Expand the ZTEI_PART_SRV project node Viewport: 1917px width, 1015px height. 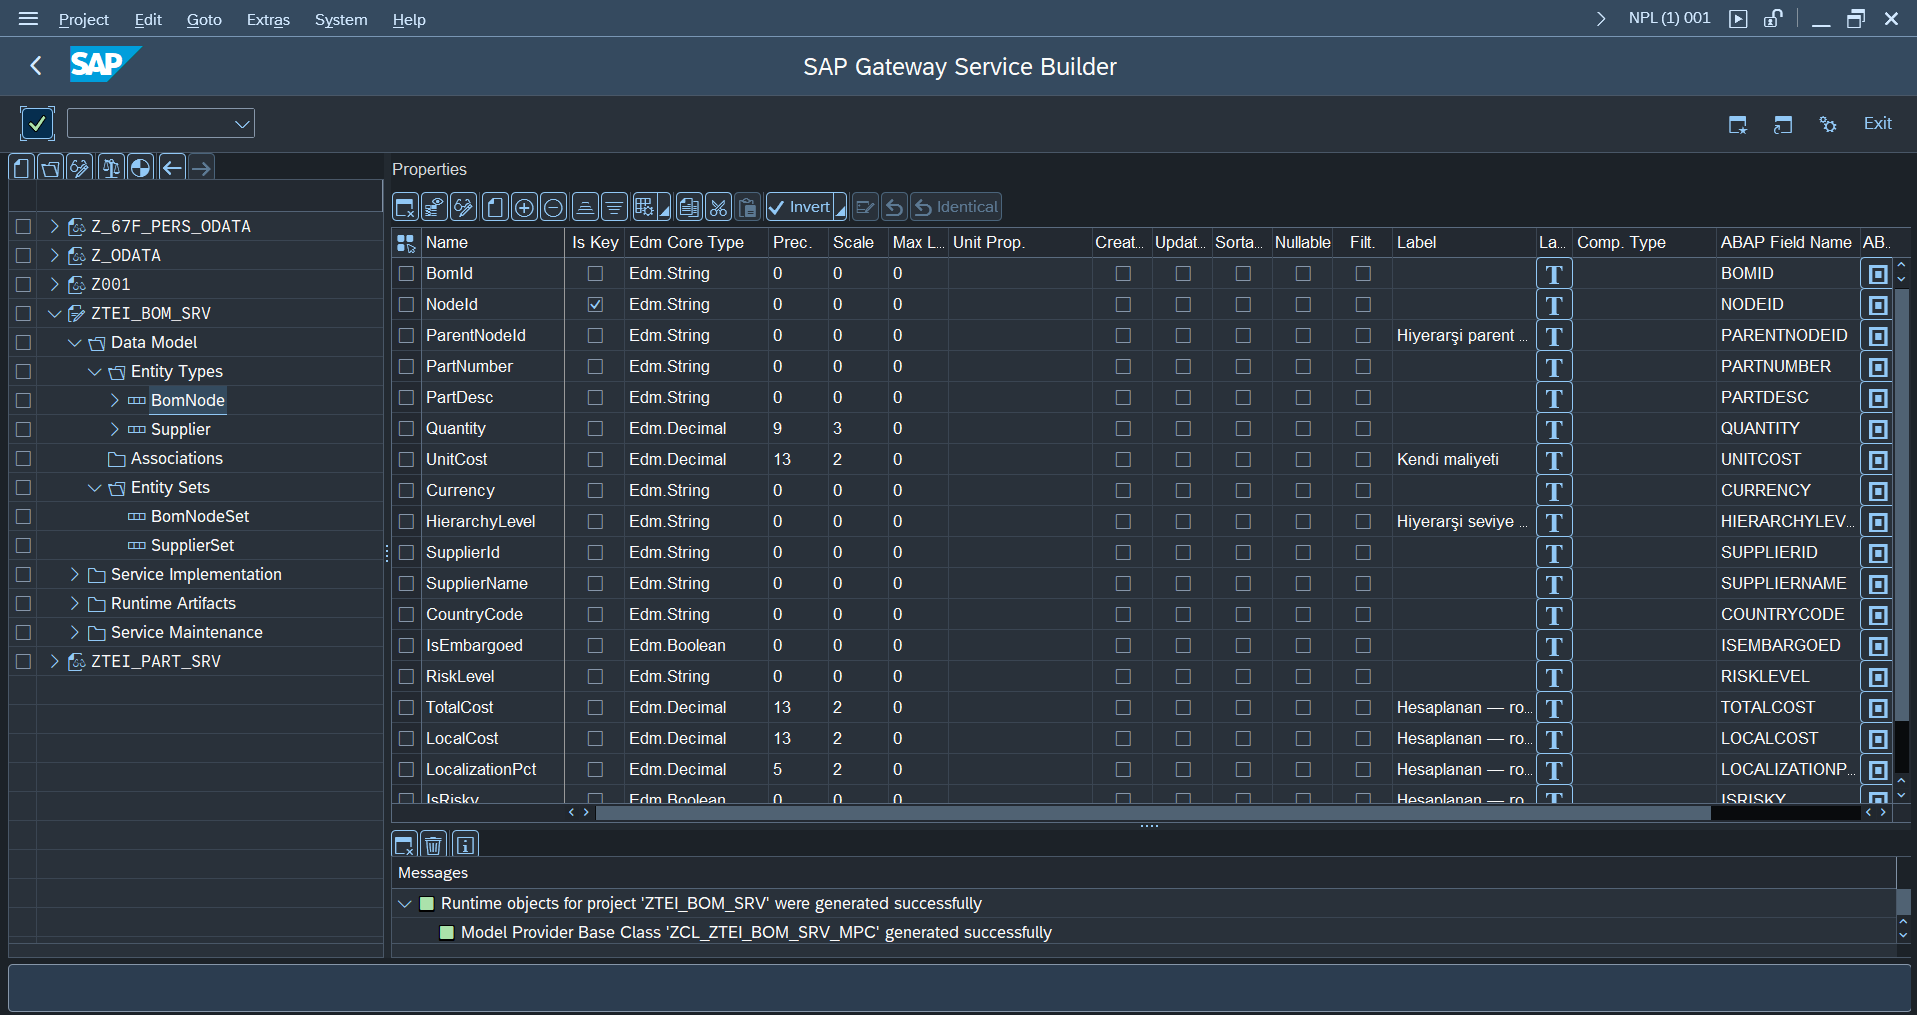(54, 661)
